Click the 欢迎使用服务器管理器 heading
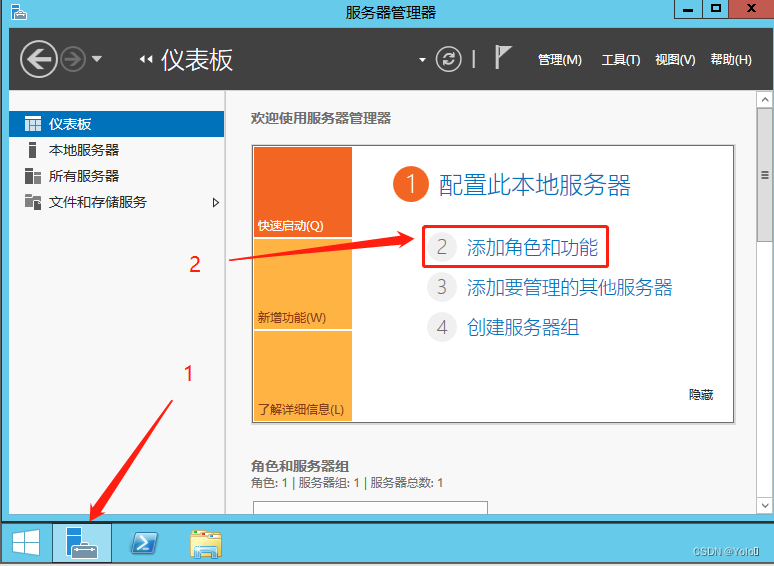Screen dimensions: 774x566 321,118
